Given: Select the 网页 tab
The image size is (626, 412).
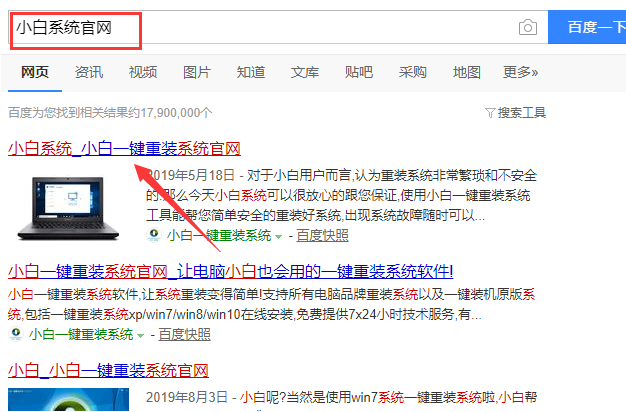Looking at the screenshot, I should tap(35, 72).
